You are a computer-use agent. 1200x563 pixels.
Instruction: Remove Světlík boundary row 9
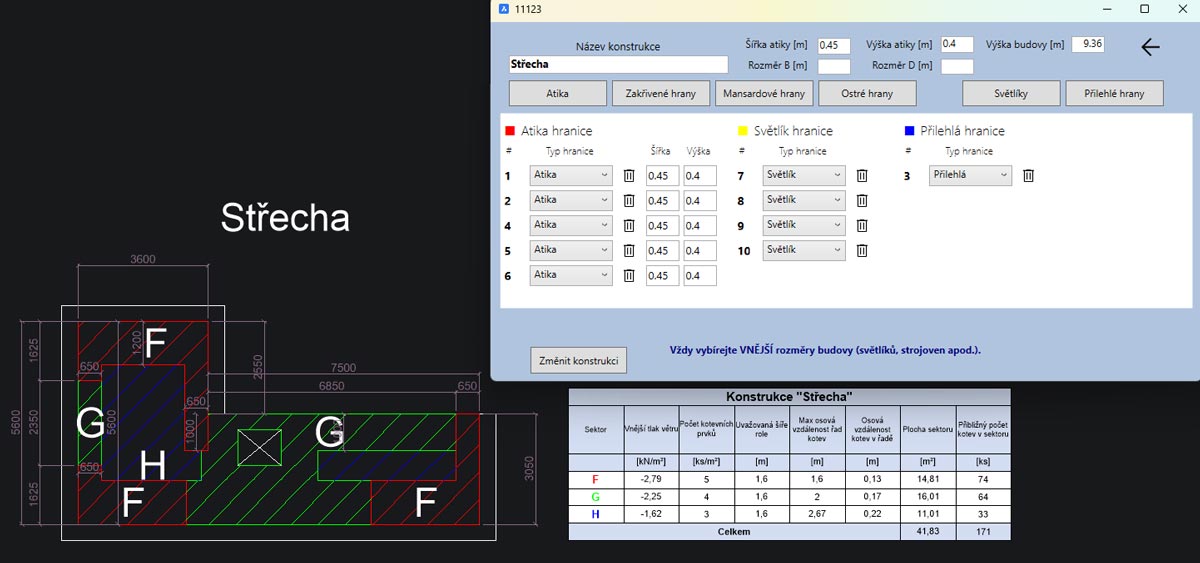point(861,226)
